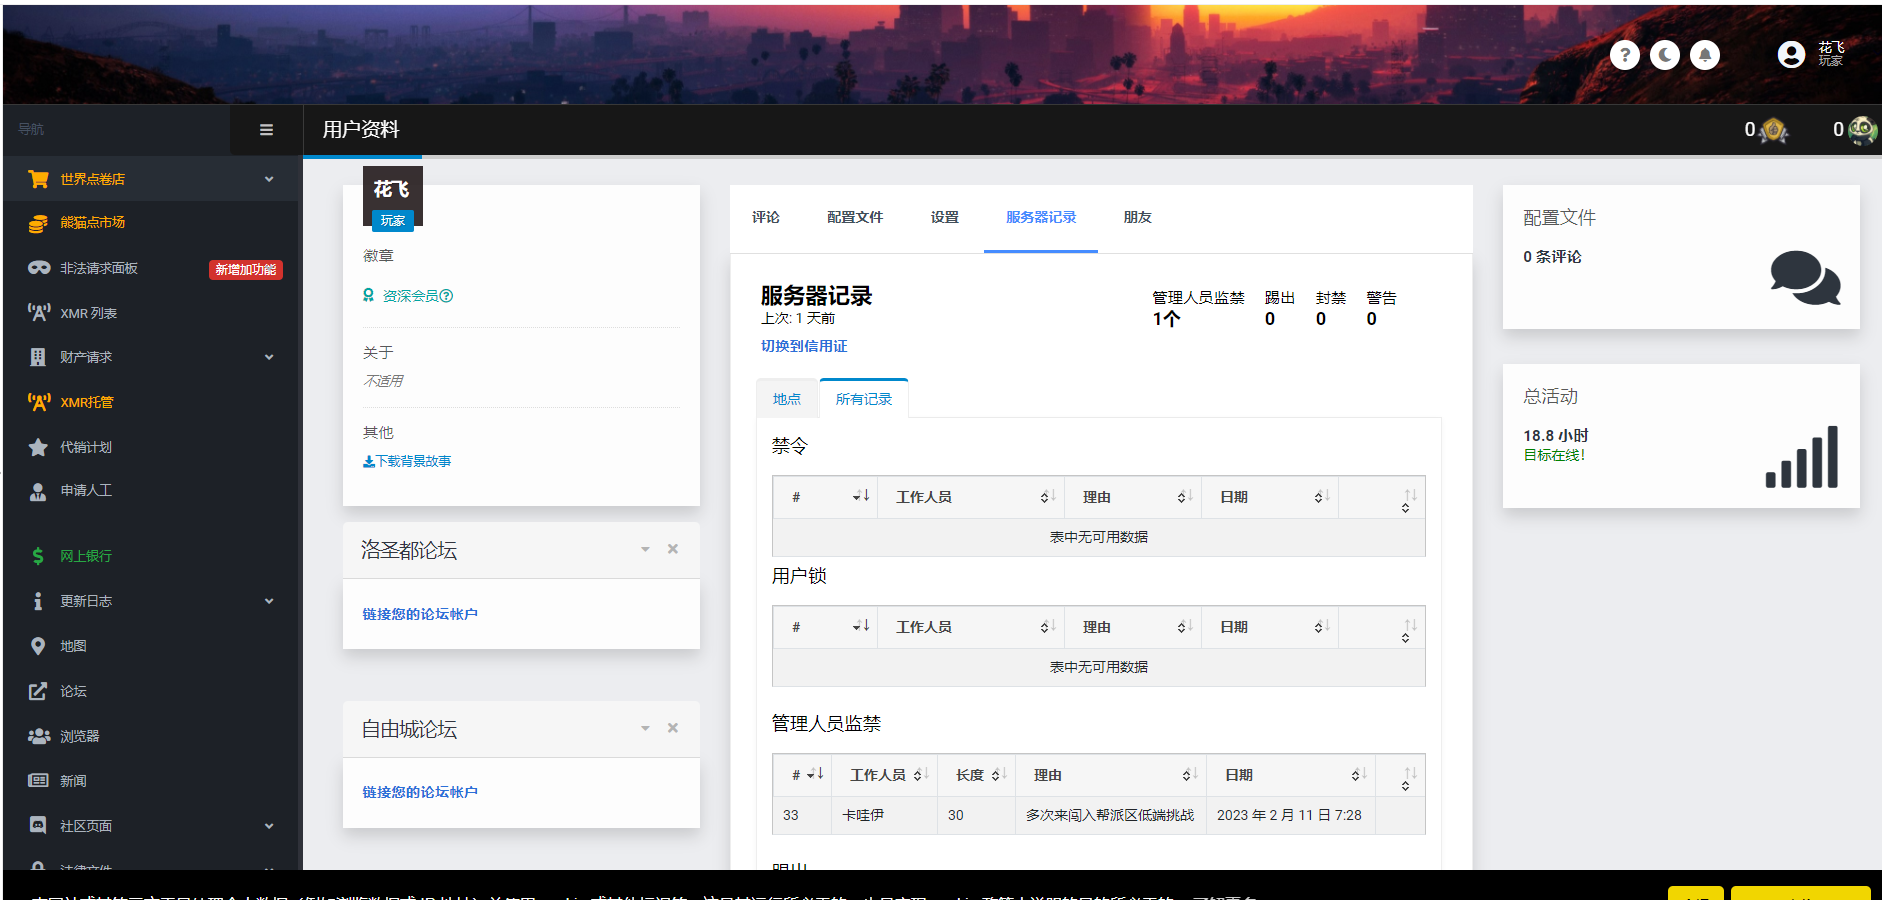
Task: Open 网上银行 in the sidebar
Action: tap(85, 556)
